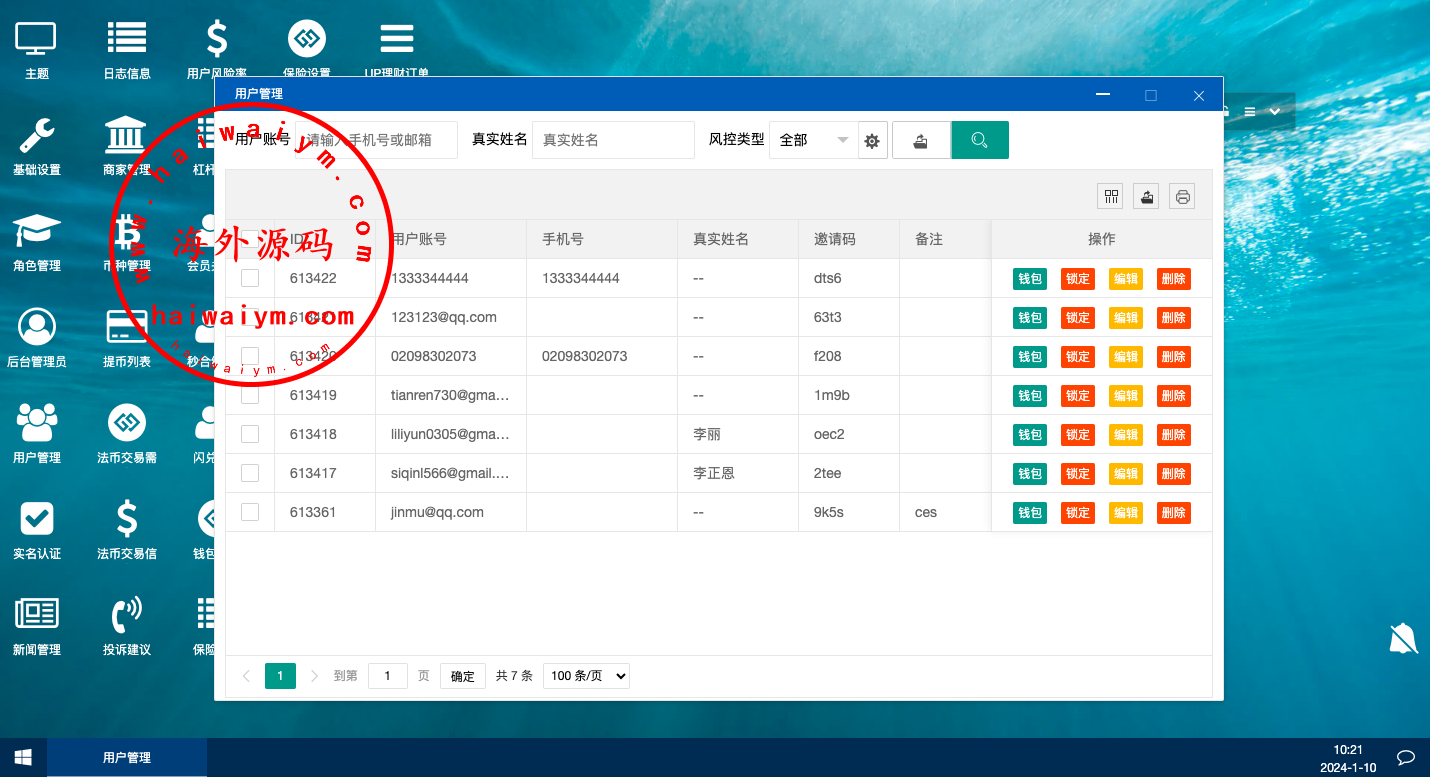The image size is (1430, 777).
Task: Click the column filter grid icon
Action: pos(1111,197)
